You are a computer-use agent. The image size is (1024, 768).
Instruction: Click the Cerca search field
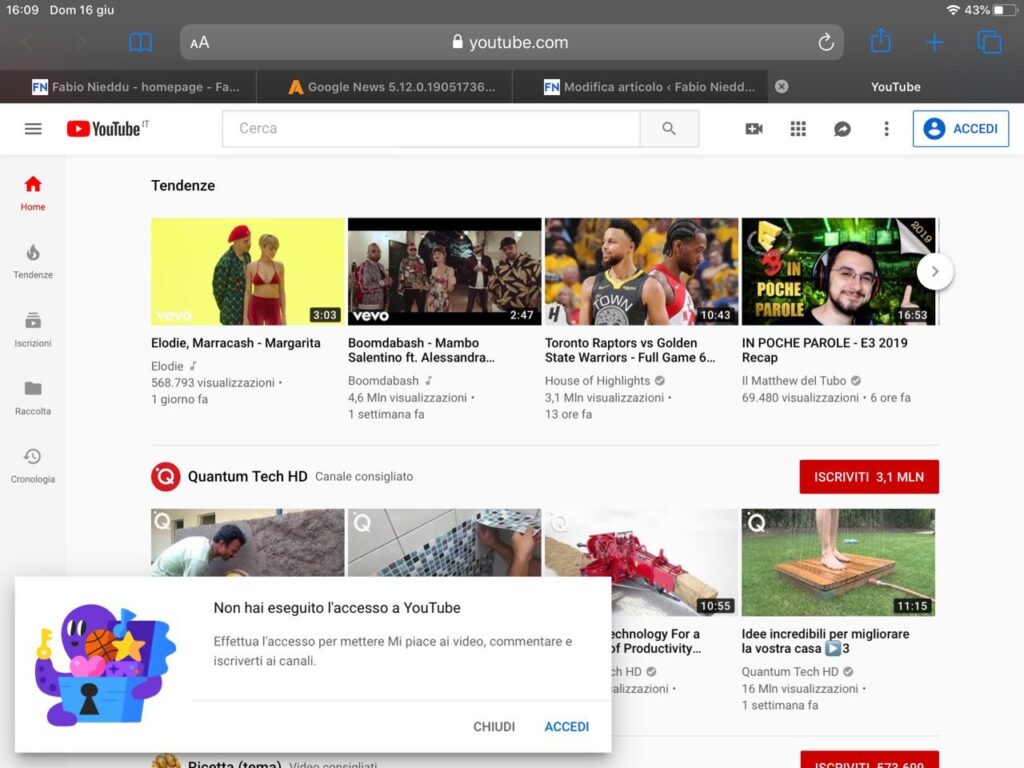[x=431, y=129]
